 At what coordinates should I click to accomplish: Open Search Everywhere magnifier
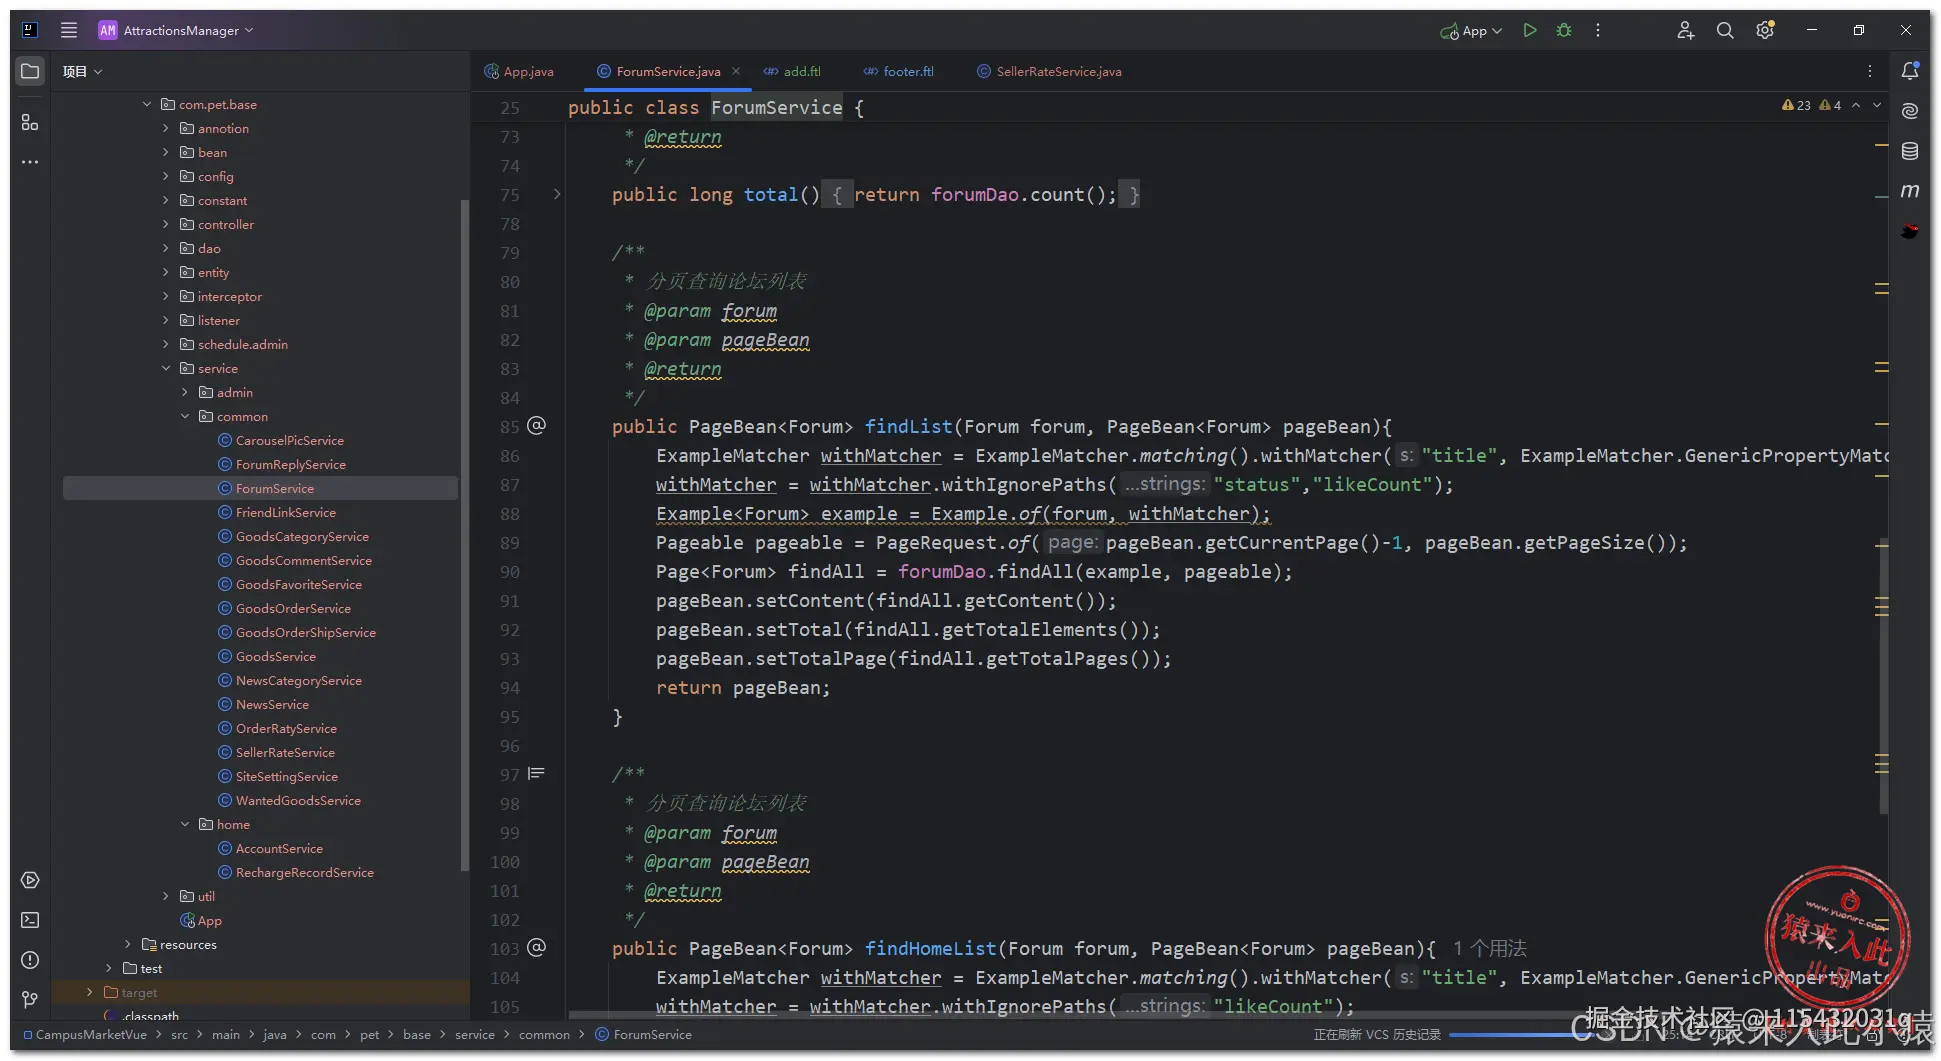(1725, 30)
